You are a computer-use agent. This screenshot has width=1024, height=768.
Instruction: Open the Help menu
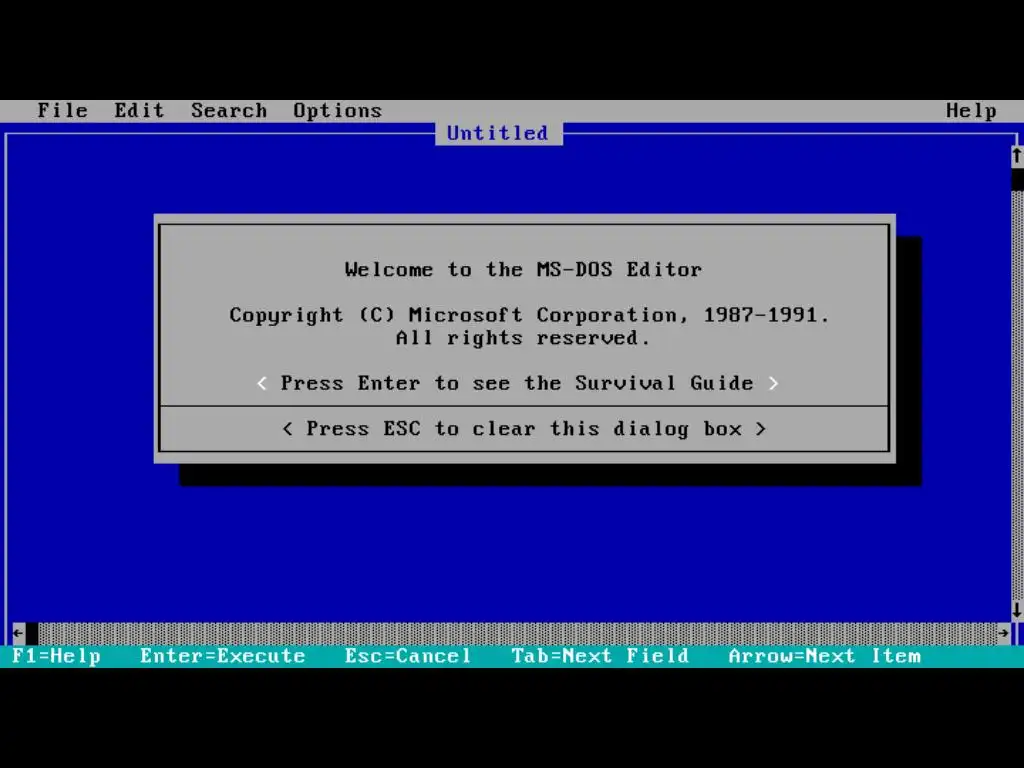(x=972, y=110)
